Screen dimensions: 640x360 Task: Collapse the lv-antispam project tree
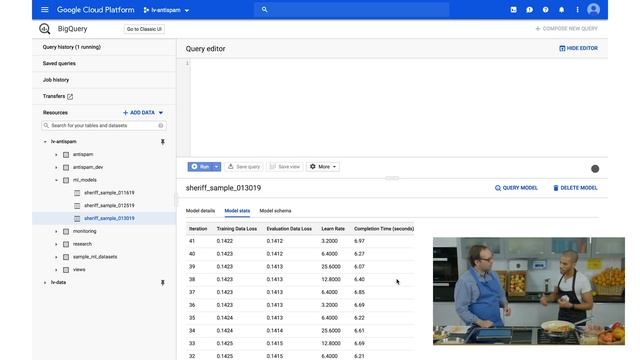pos(45,142)
